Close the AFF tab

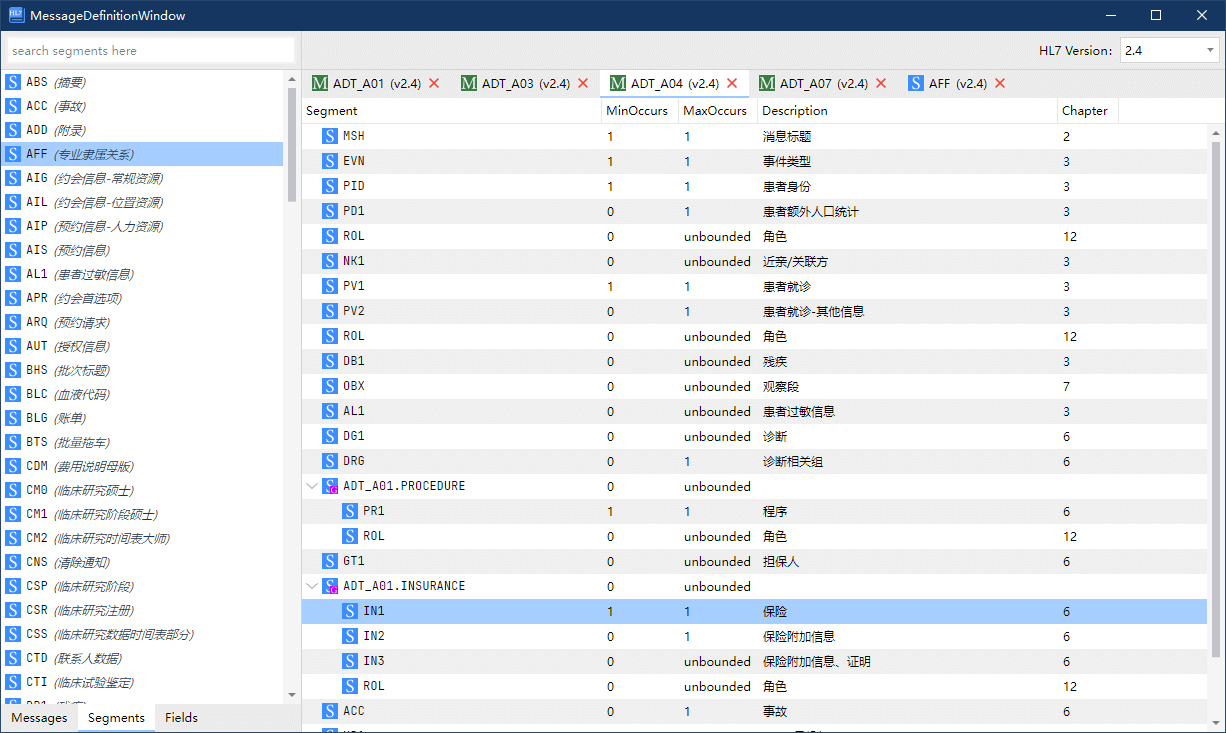(x=1000, y=84)
